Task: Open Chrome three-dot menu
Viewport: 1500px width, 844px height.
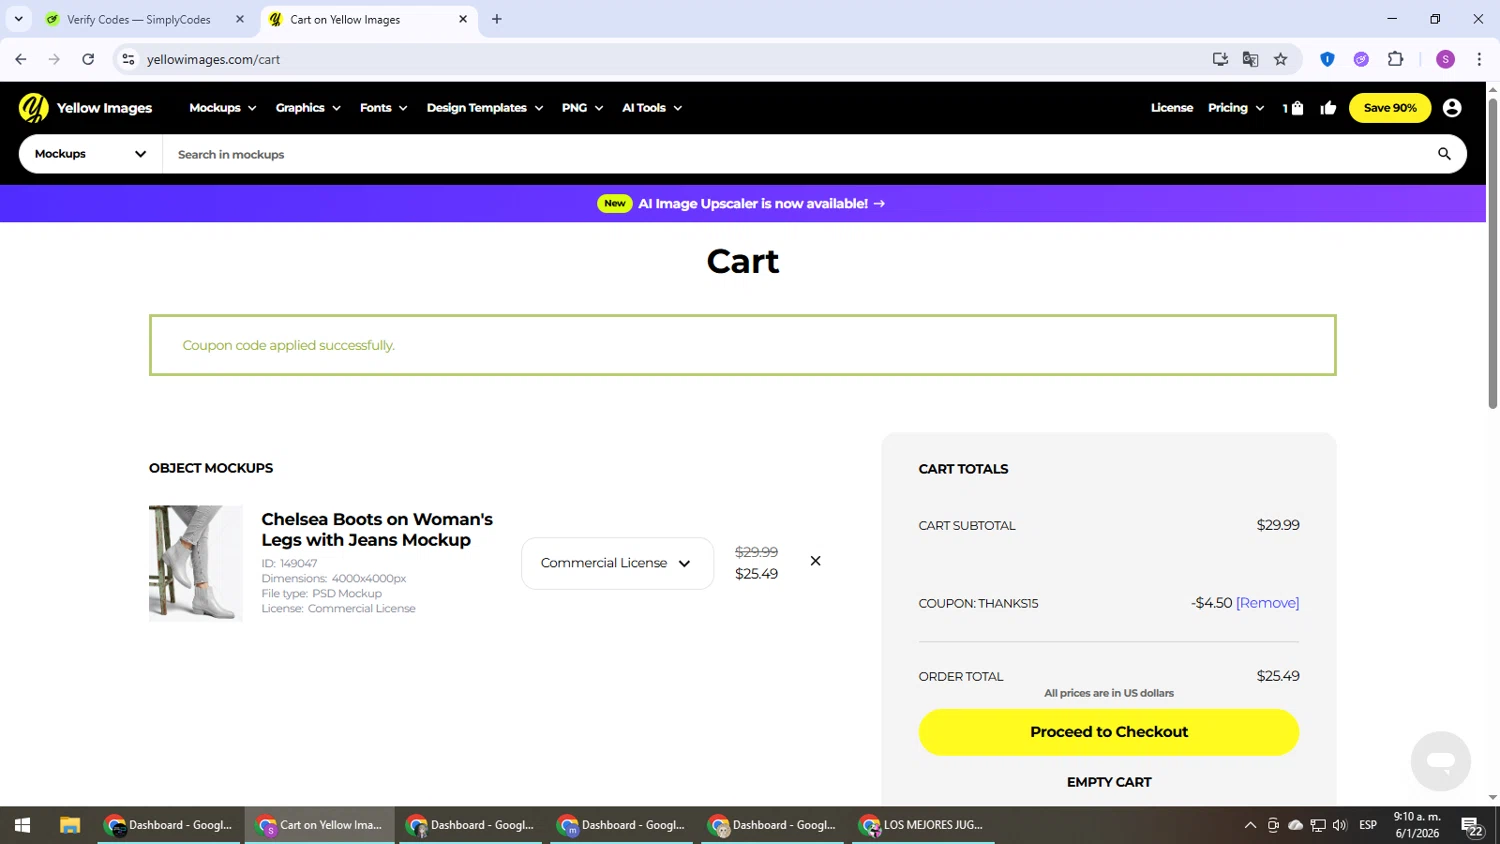Action: [1479, 59]
